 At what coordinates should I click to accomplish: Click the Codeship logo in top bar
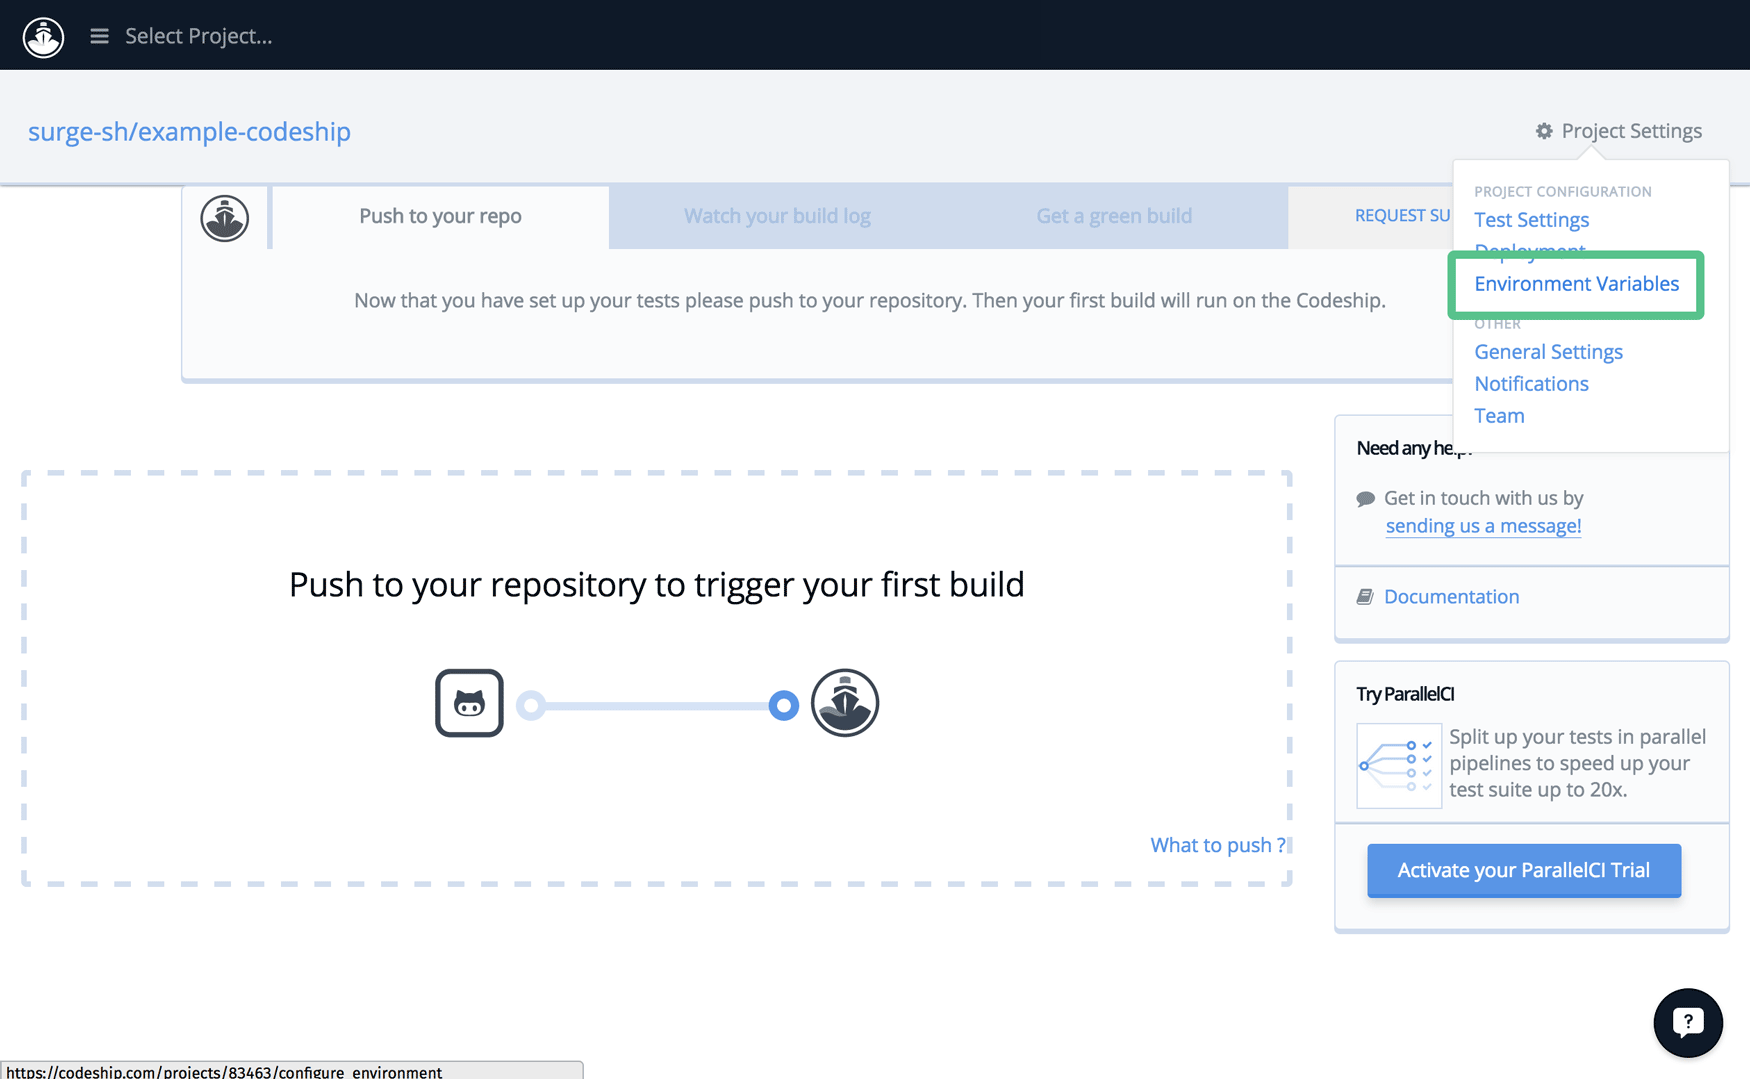(43, 37)
